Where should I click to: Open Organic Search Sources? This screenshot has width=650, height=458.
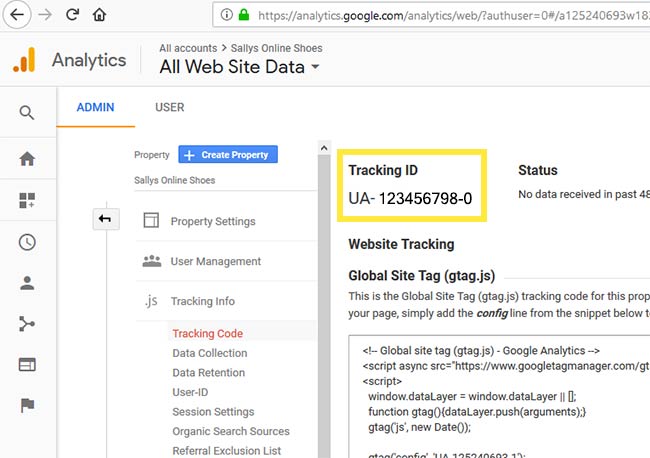231,431
